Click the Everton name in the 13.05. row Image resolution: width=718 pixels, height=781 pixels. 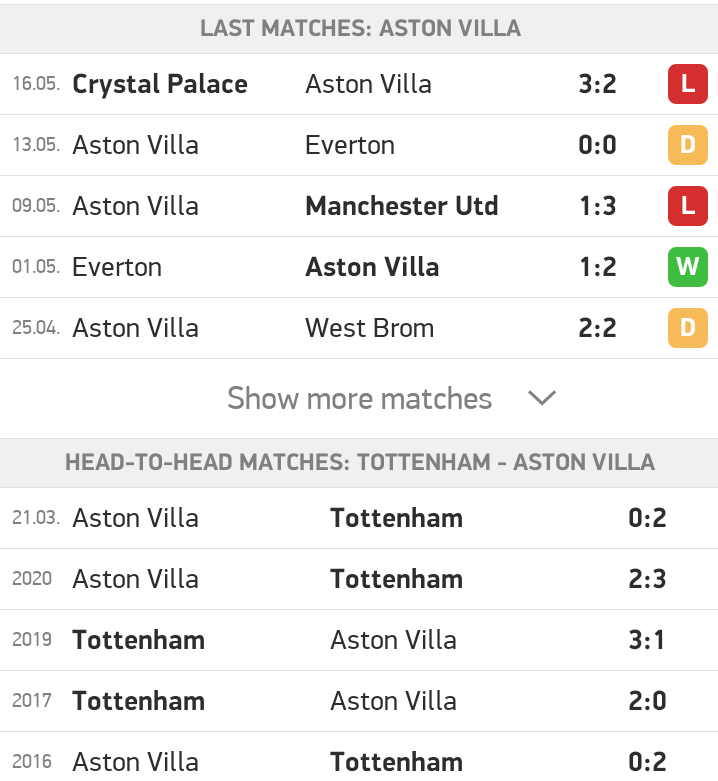(350, 145)
